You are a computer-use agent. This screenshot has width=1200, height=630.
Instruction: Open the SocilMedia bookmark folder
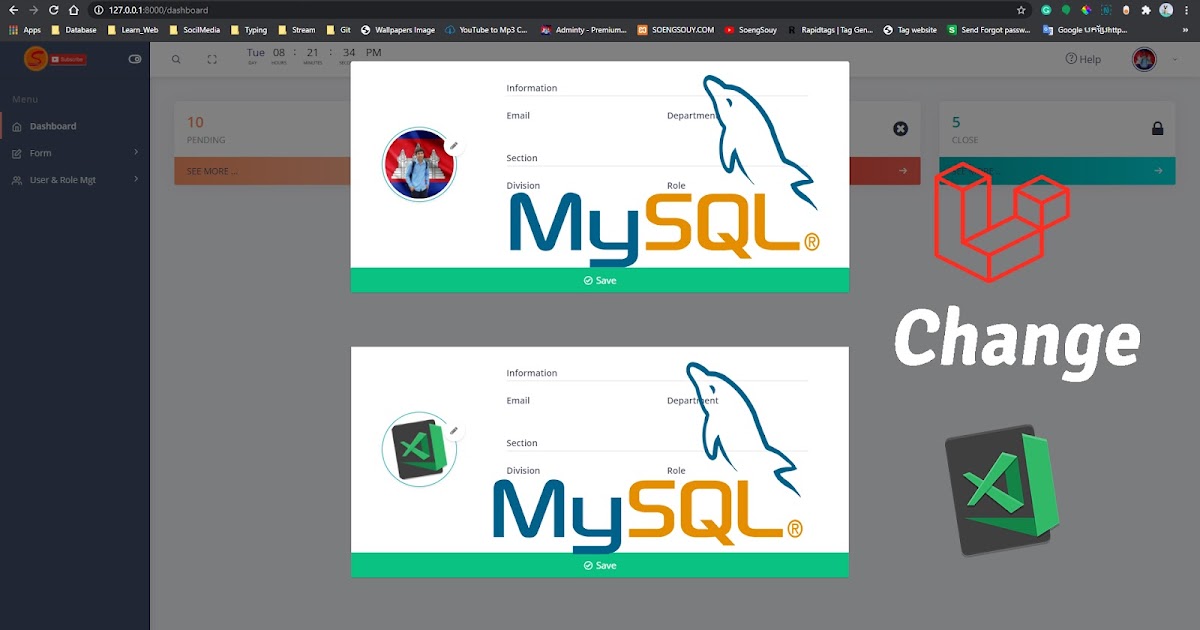[194, 30]
